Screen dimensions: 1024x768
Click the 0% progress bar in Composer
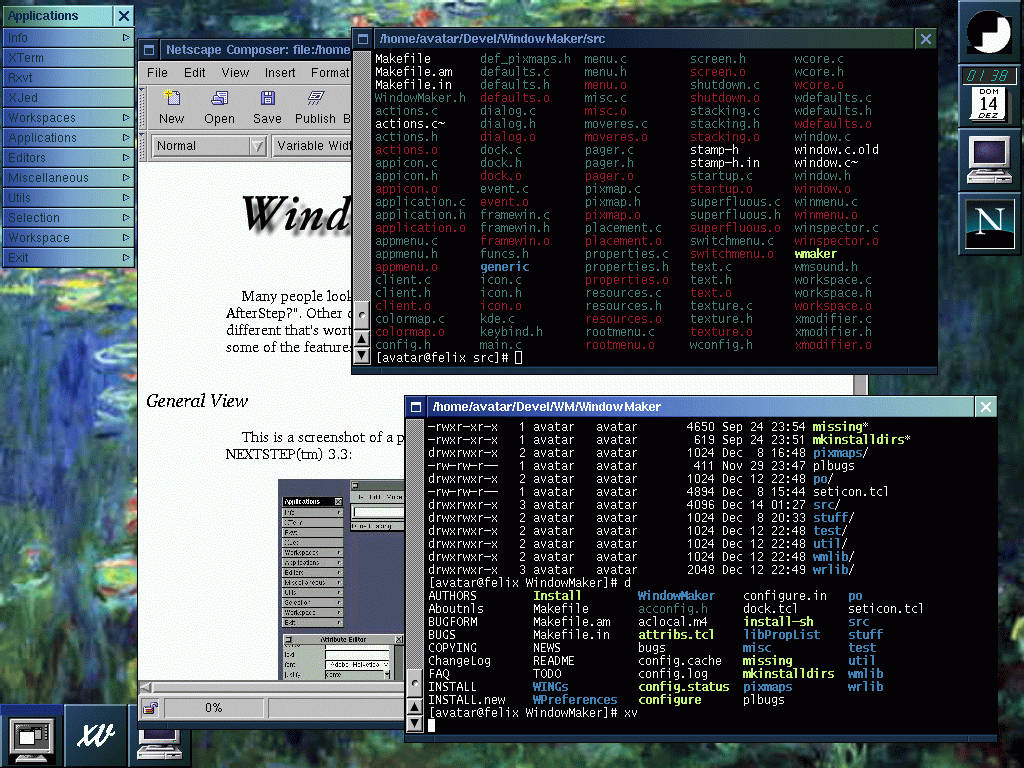point(214,707)
